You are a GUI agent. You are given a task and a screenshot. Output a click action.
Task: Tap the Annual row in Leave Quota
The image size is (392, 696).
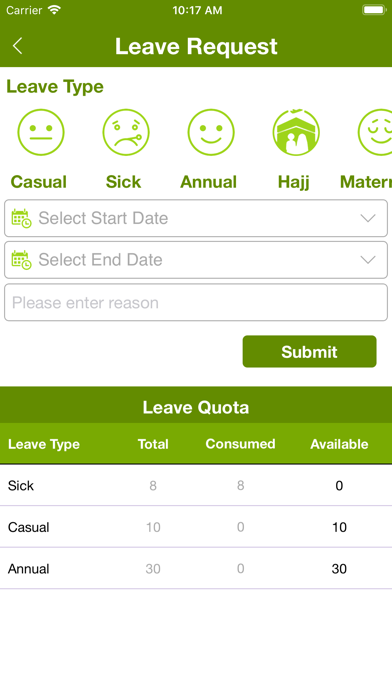click(196, 569)
